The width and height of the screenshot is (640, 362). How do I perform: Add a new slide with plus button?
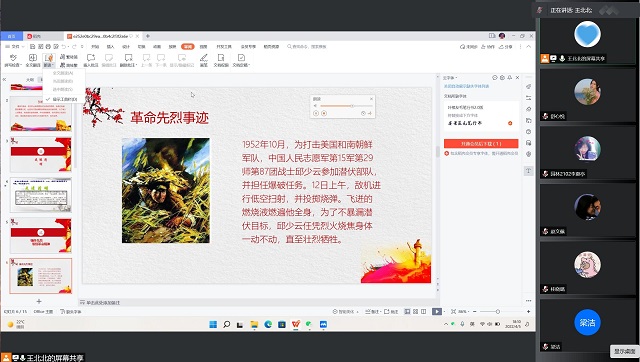(x=39, y=301)
